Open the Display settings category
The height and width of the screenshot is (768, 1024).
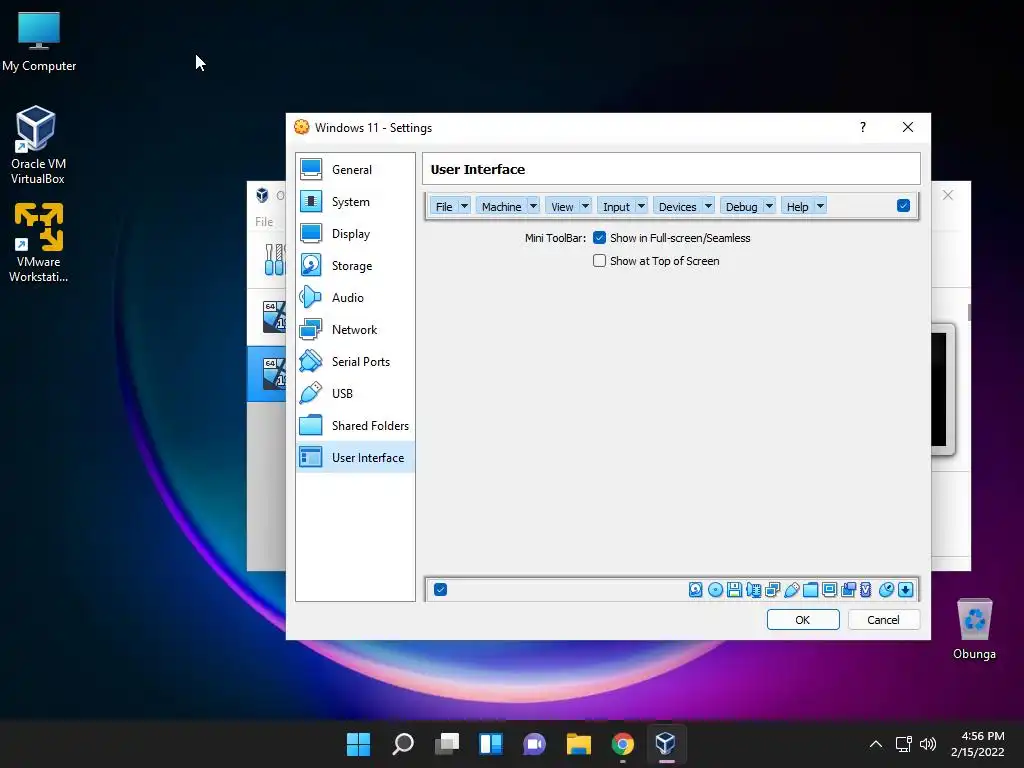(x=355, y=234)
